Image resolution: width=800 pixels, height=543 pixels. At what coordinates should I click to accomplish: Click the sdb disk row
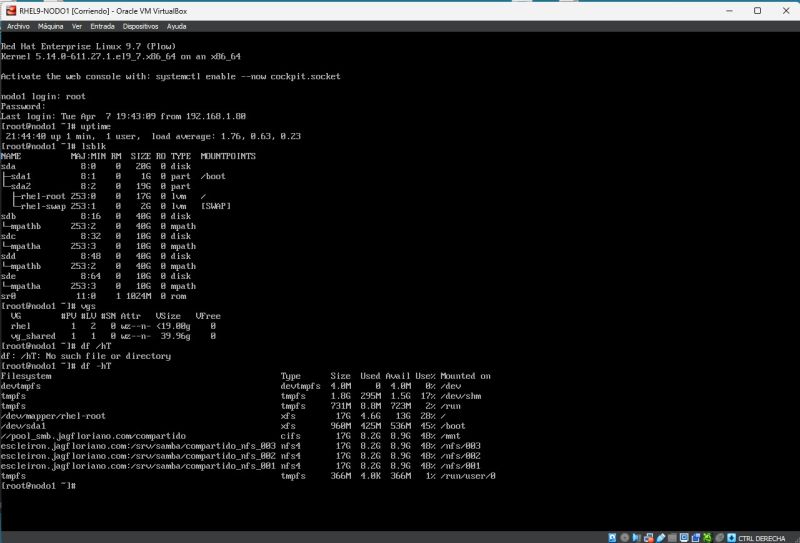tap(96, 216)
